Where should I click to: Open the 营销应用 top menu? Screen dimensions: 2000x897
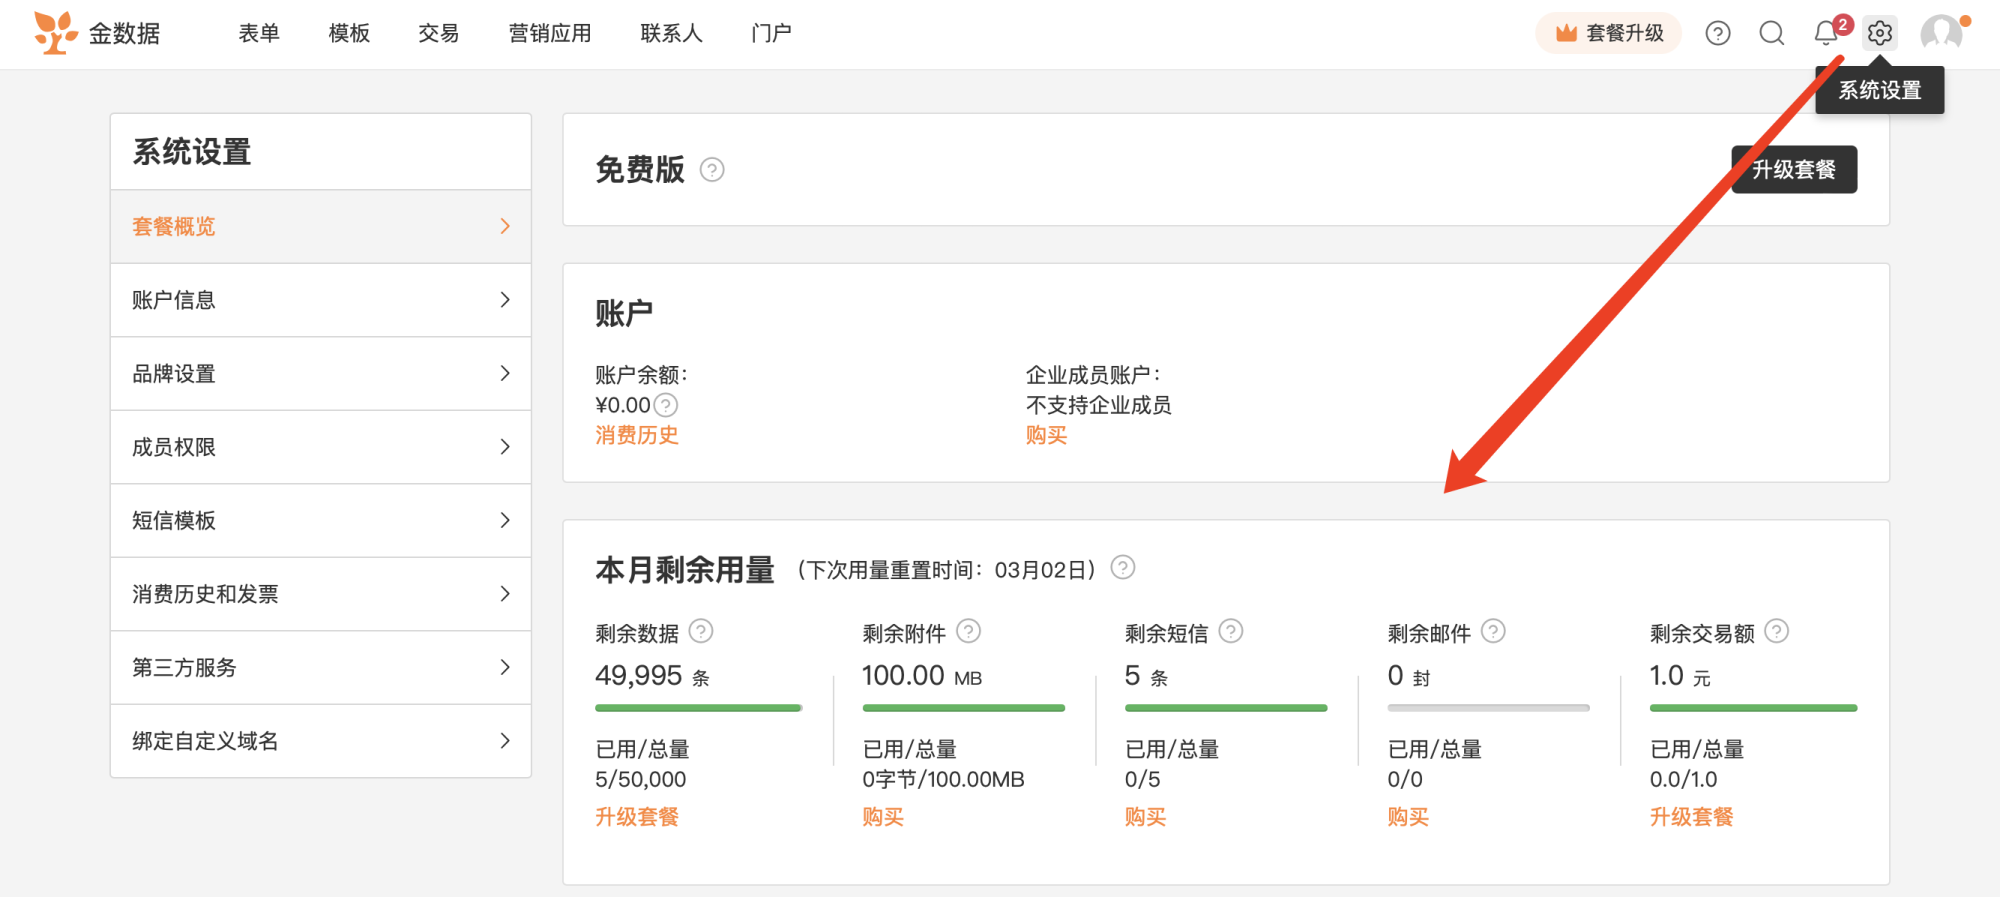550,33
